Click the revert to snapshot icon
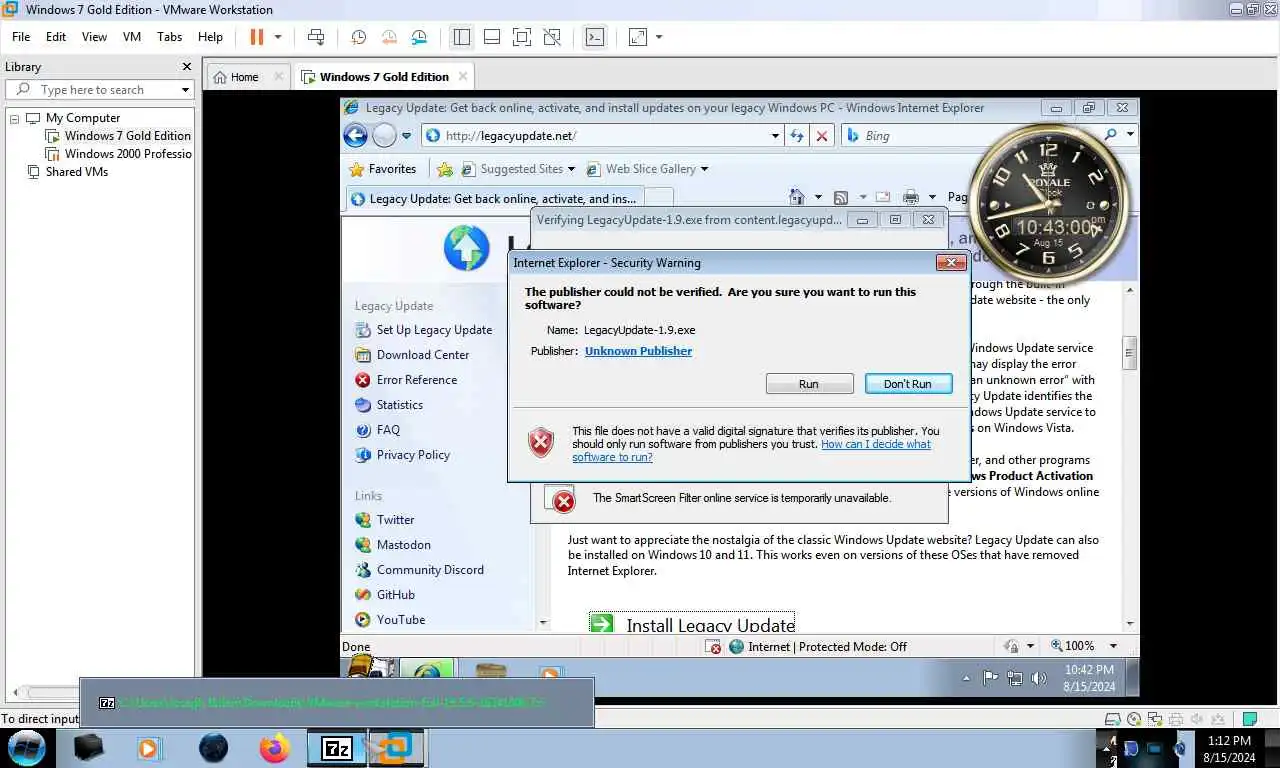Viewport: 1280px width, 768px height. coord(389,37)
